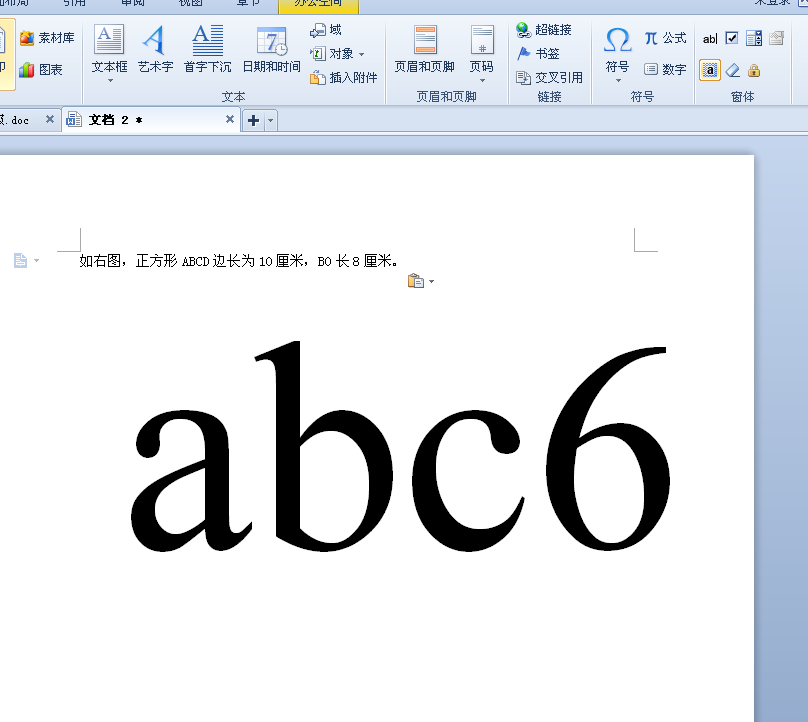Reset form fields with eraser icon
The height and width of the screenshot is (722, 808).
[x=732, y=70]
